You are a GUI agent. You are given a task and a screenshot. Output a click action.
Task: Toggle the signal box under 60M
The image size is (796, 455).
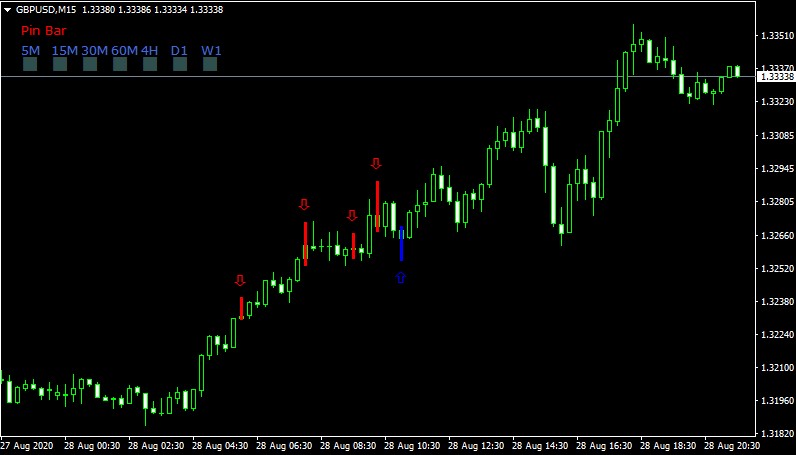(x=120, y=65)
